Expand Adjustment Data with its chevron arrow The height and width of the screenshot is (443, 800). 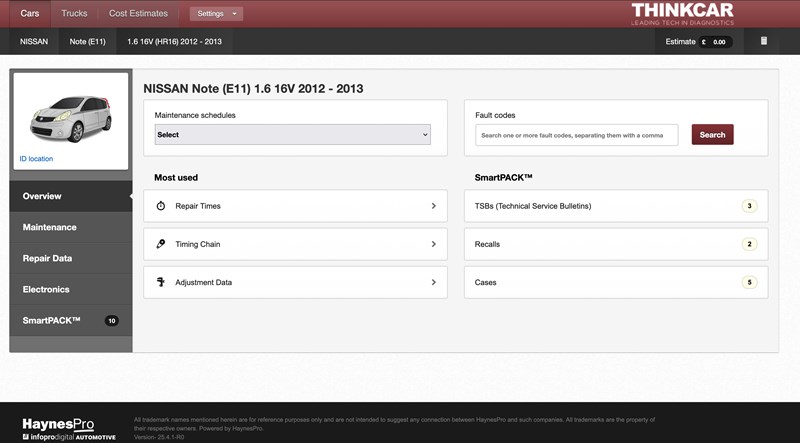pos(433,282)
